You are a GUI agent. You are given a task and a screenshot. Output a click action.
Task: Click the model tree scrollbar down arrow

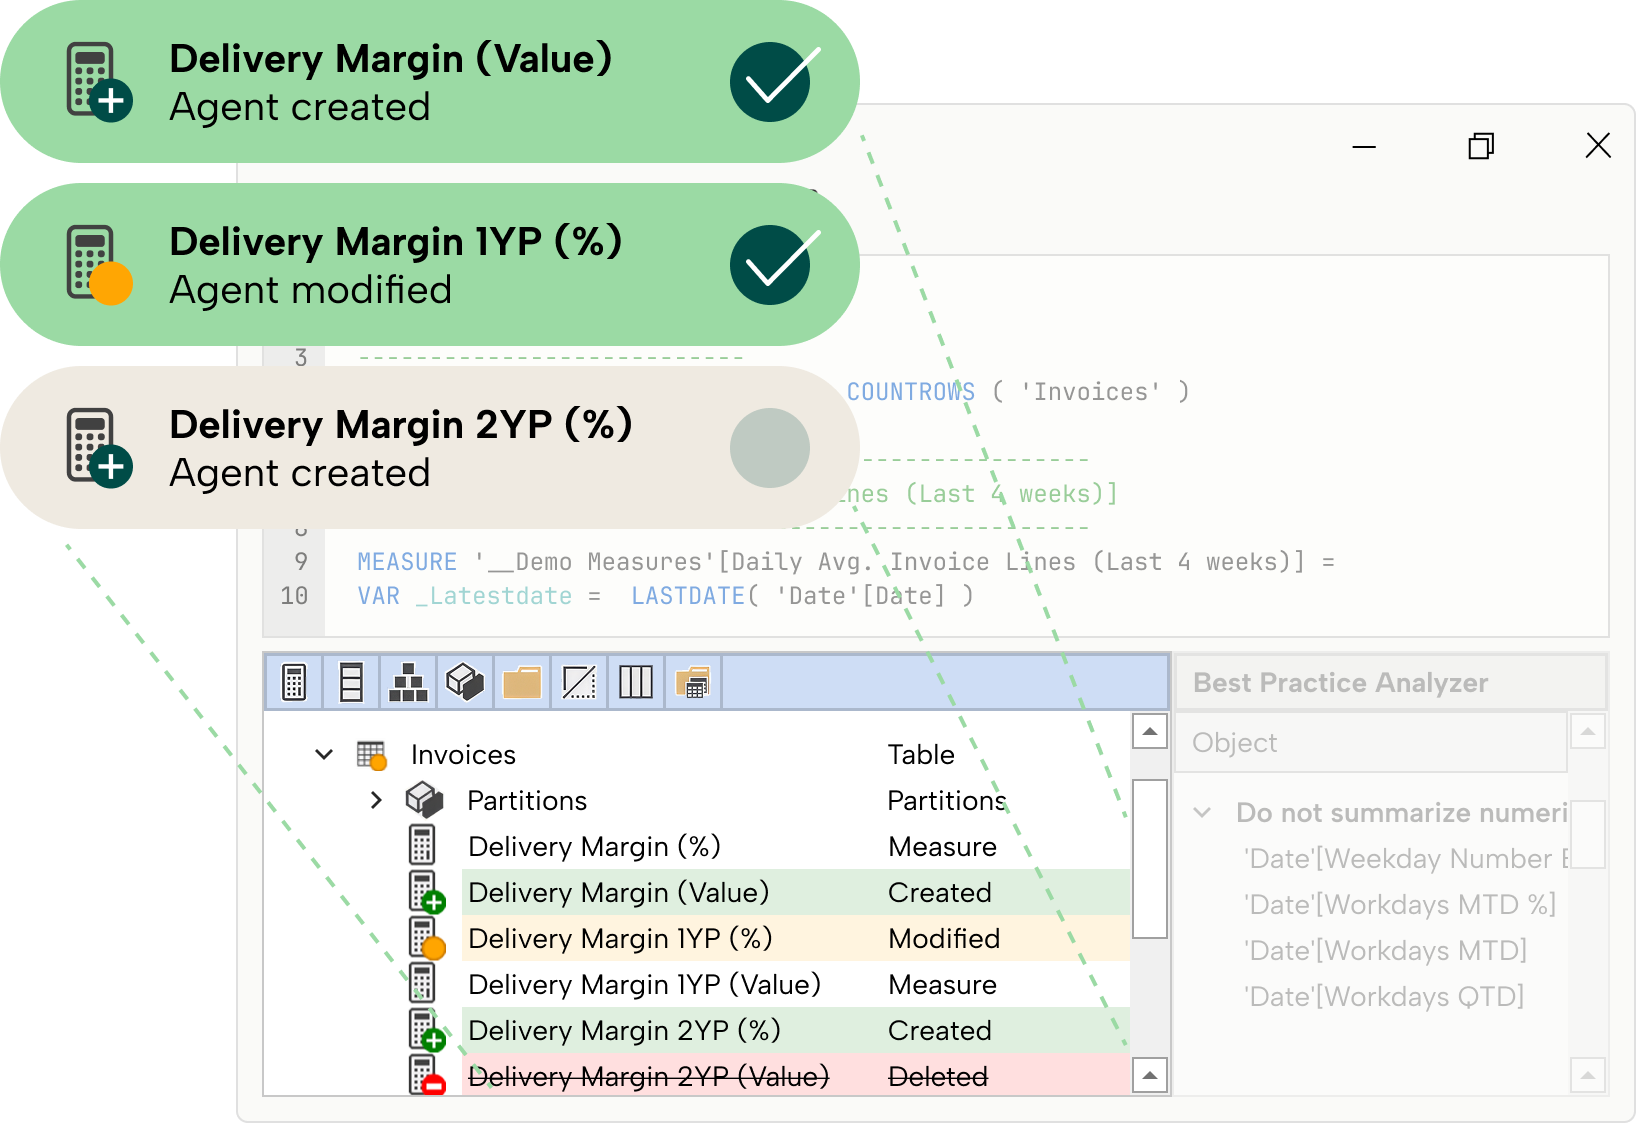1150,1075
